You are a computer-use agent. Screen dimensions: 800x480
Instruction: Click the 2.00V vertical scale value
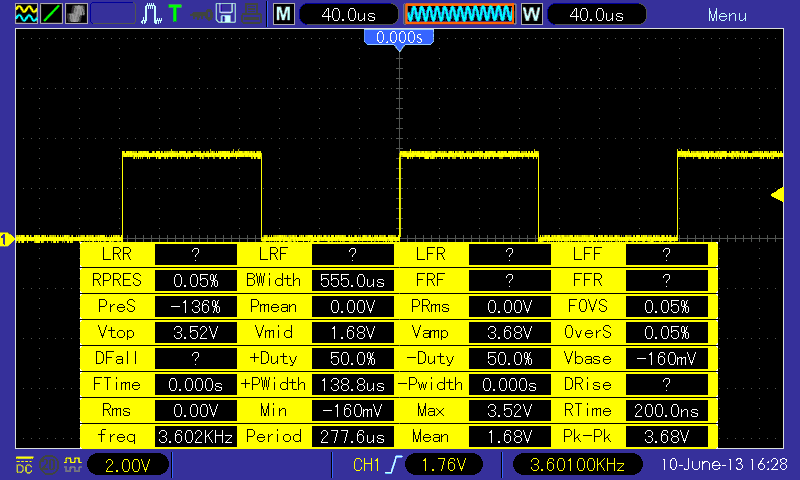point(128,465)
